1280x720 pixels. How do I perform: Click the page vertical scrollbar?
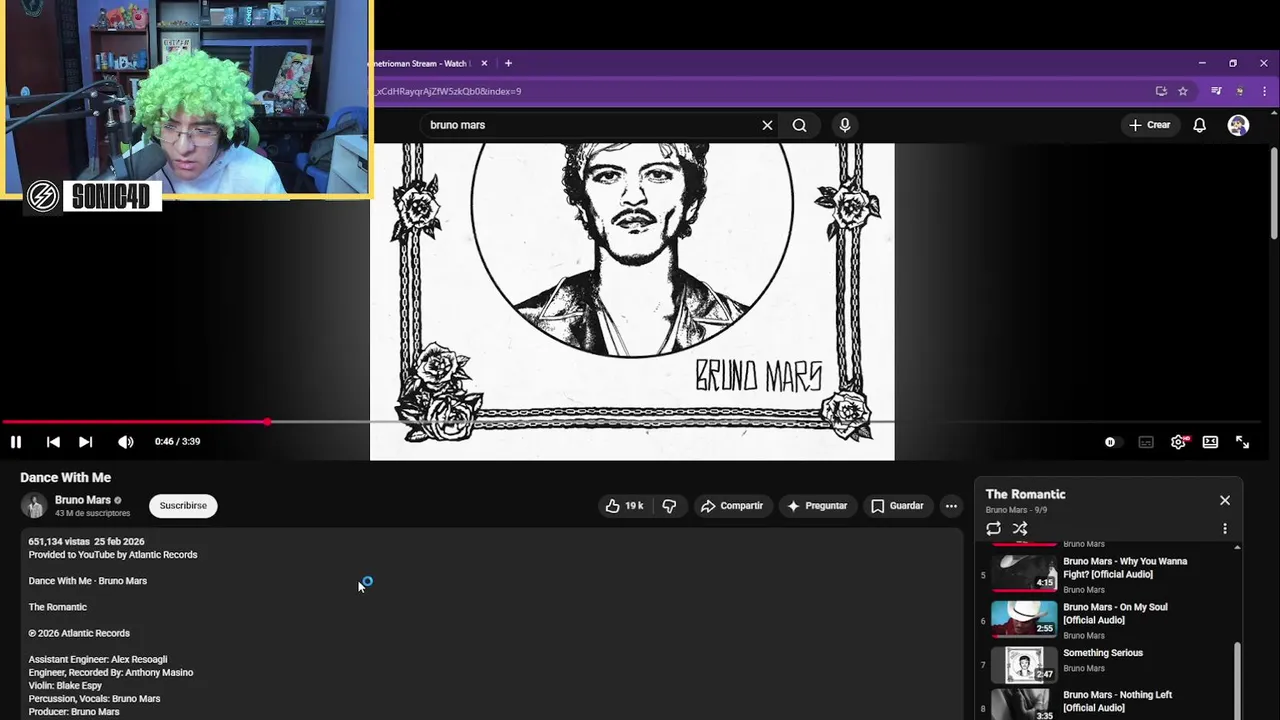(x=1274, y=195)
